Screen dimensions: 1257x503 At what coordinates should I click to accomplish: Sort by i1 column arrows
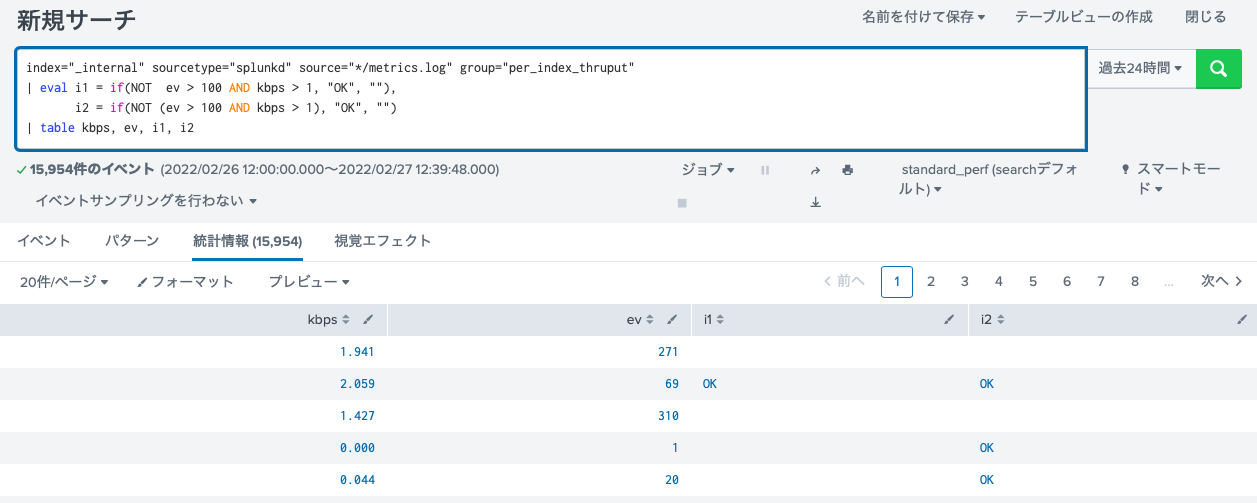tap(720, 320)
